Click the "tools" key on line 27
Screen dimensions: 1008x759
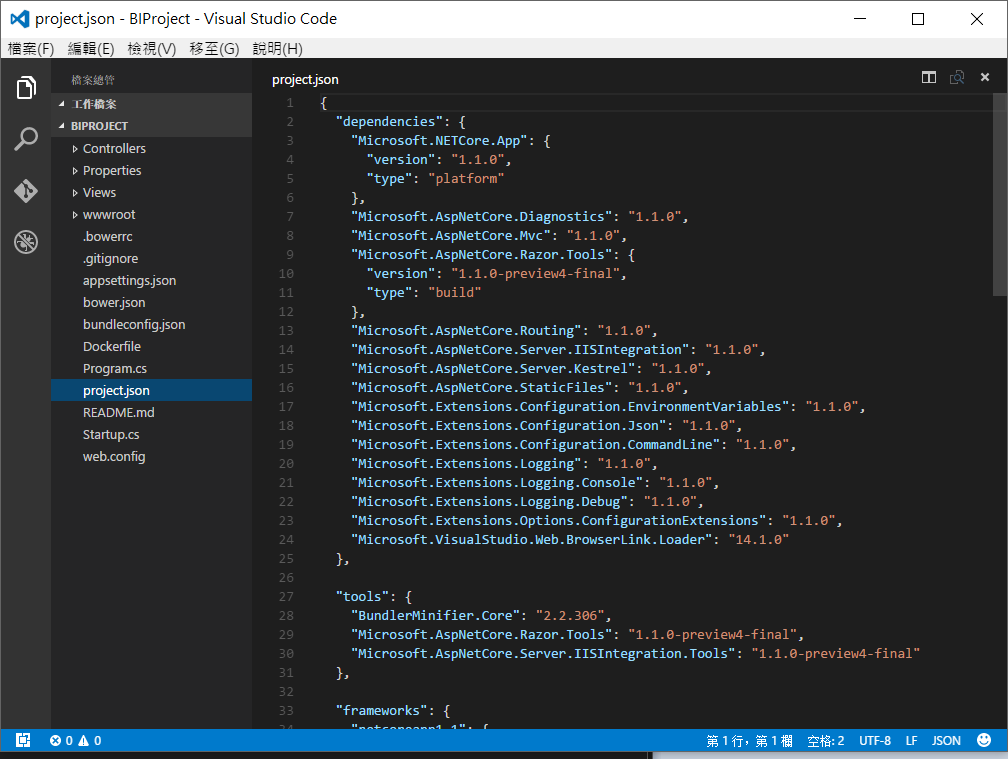pos(362,596)
